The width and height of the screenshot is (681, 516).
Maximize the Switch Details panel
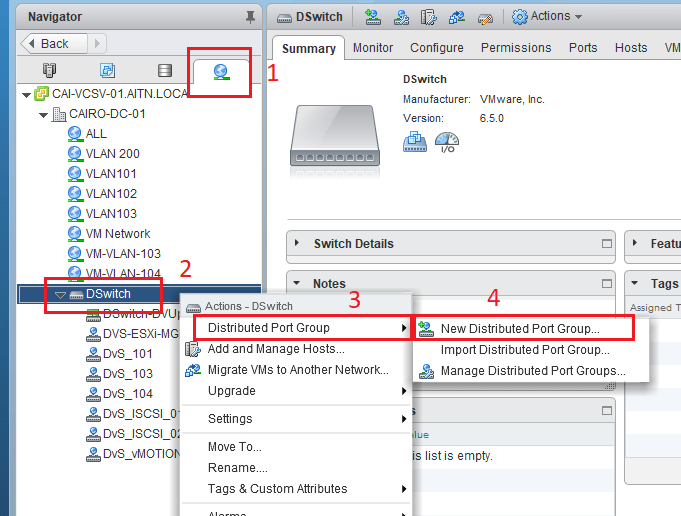click(606, 243)
